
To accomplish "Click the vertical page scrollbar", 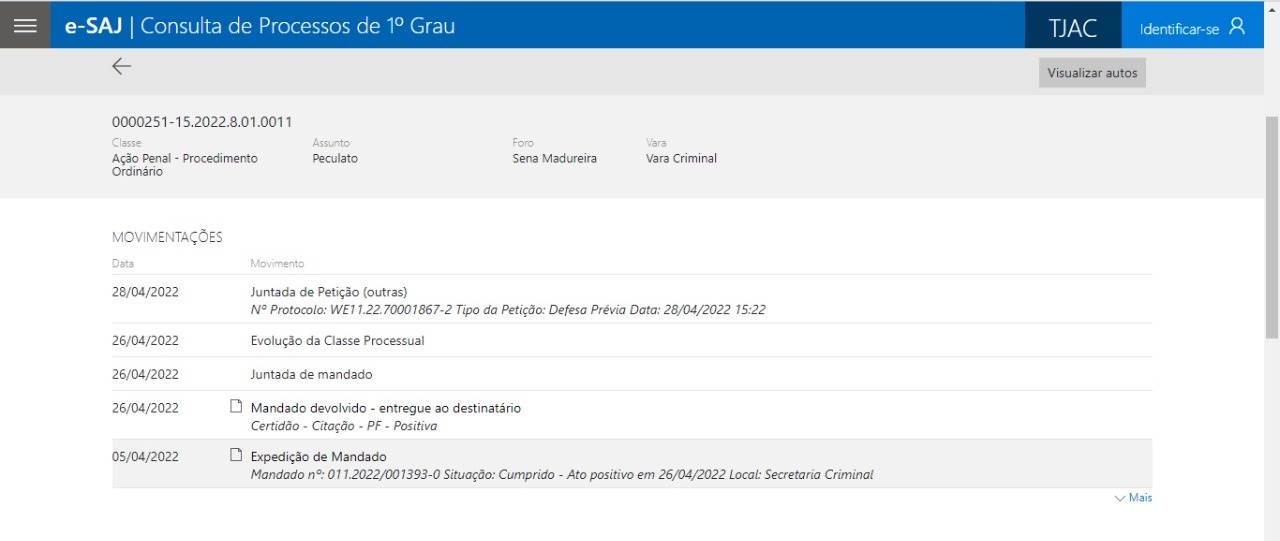I will point(1271,230).
